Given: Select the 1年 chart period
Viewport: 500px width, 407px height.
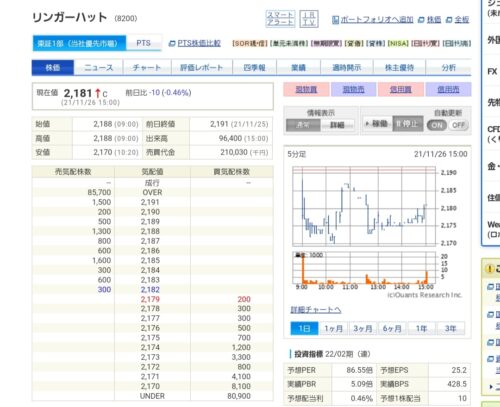Looking at the screenshot, I should 421,329.
